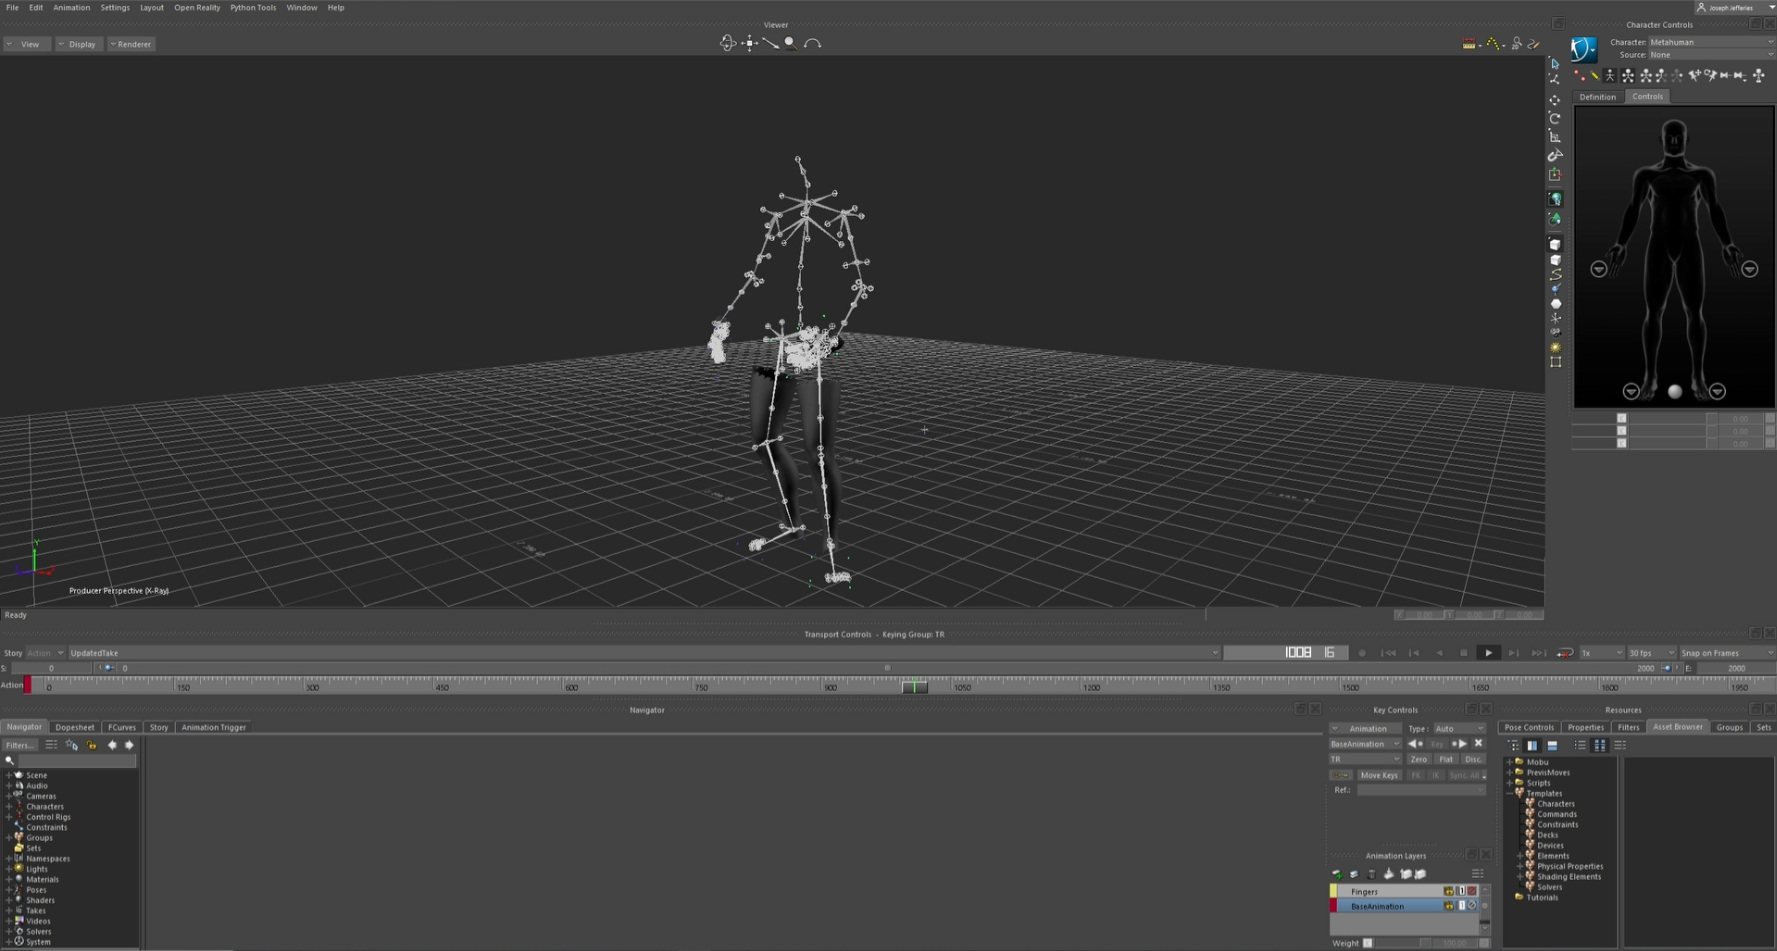Image resolution: width=1777 pixels, height=951 pixels.
Task: Open the Source dropdown showing None
Action: (x=1711, y=55)
